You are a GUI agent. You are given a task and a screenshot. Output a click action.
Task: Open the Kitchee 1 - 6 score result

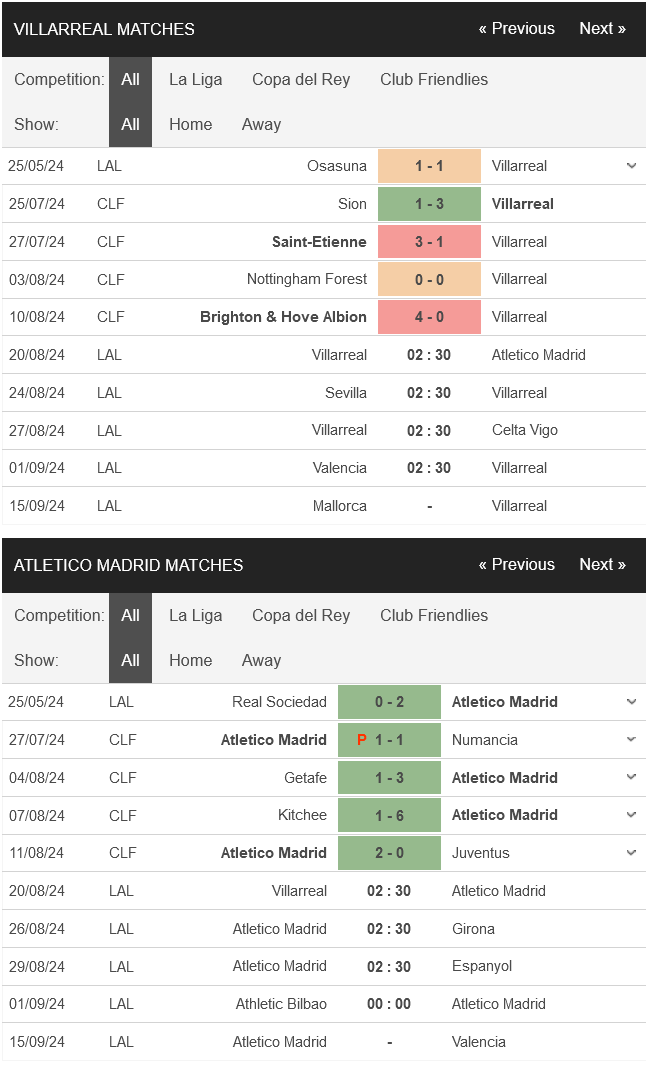tap(389, 815)
